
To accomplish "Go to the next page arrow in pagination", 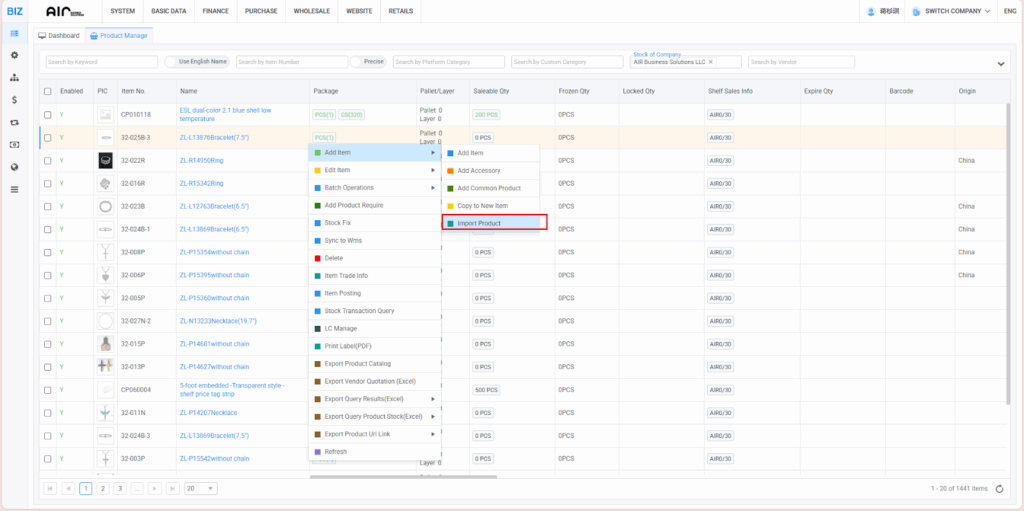I will [x=154, y=488].
